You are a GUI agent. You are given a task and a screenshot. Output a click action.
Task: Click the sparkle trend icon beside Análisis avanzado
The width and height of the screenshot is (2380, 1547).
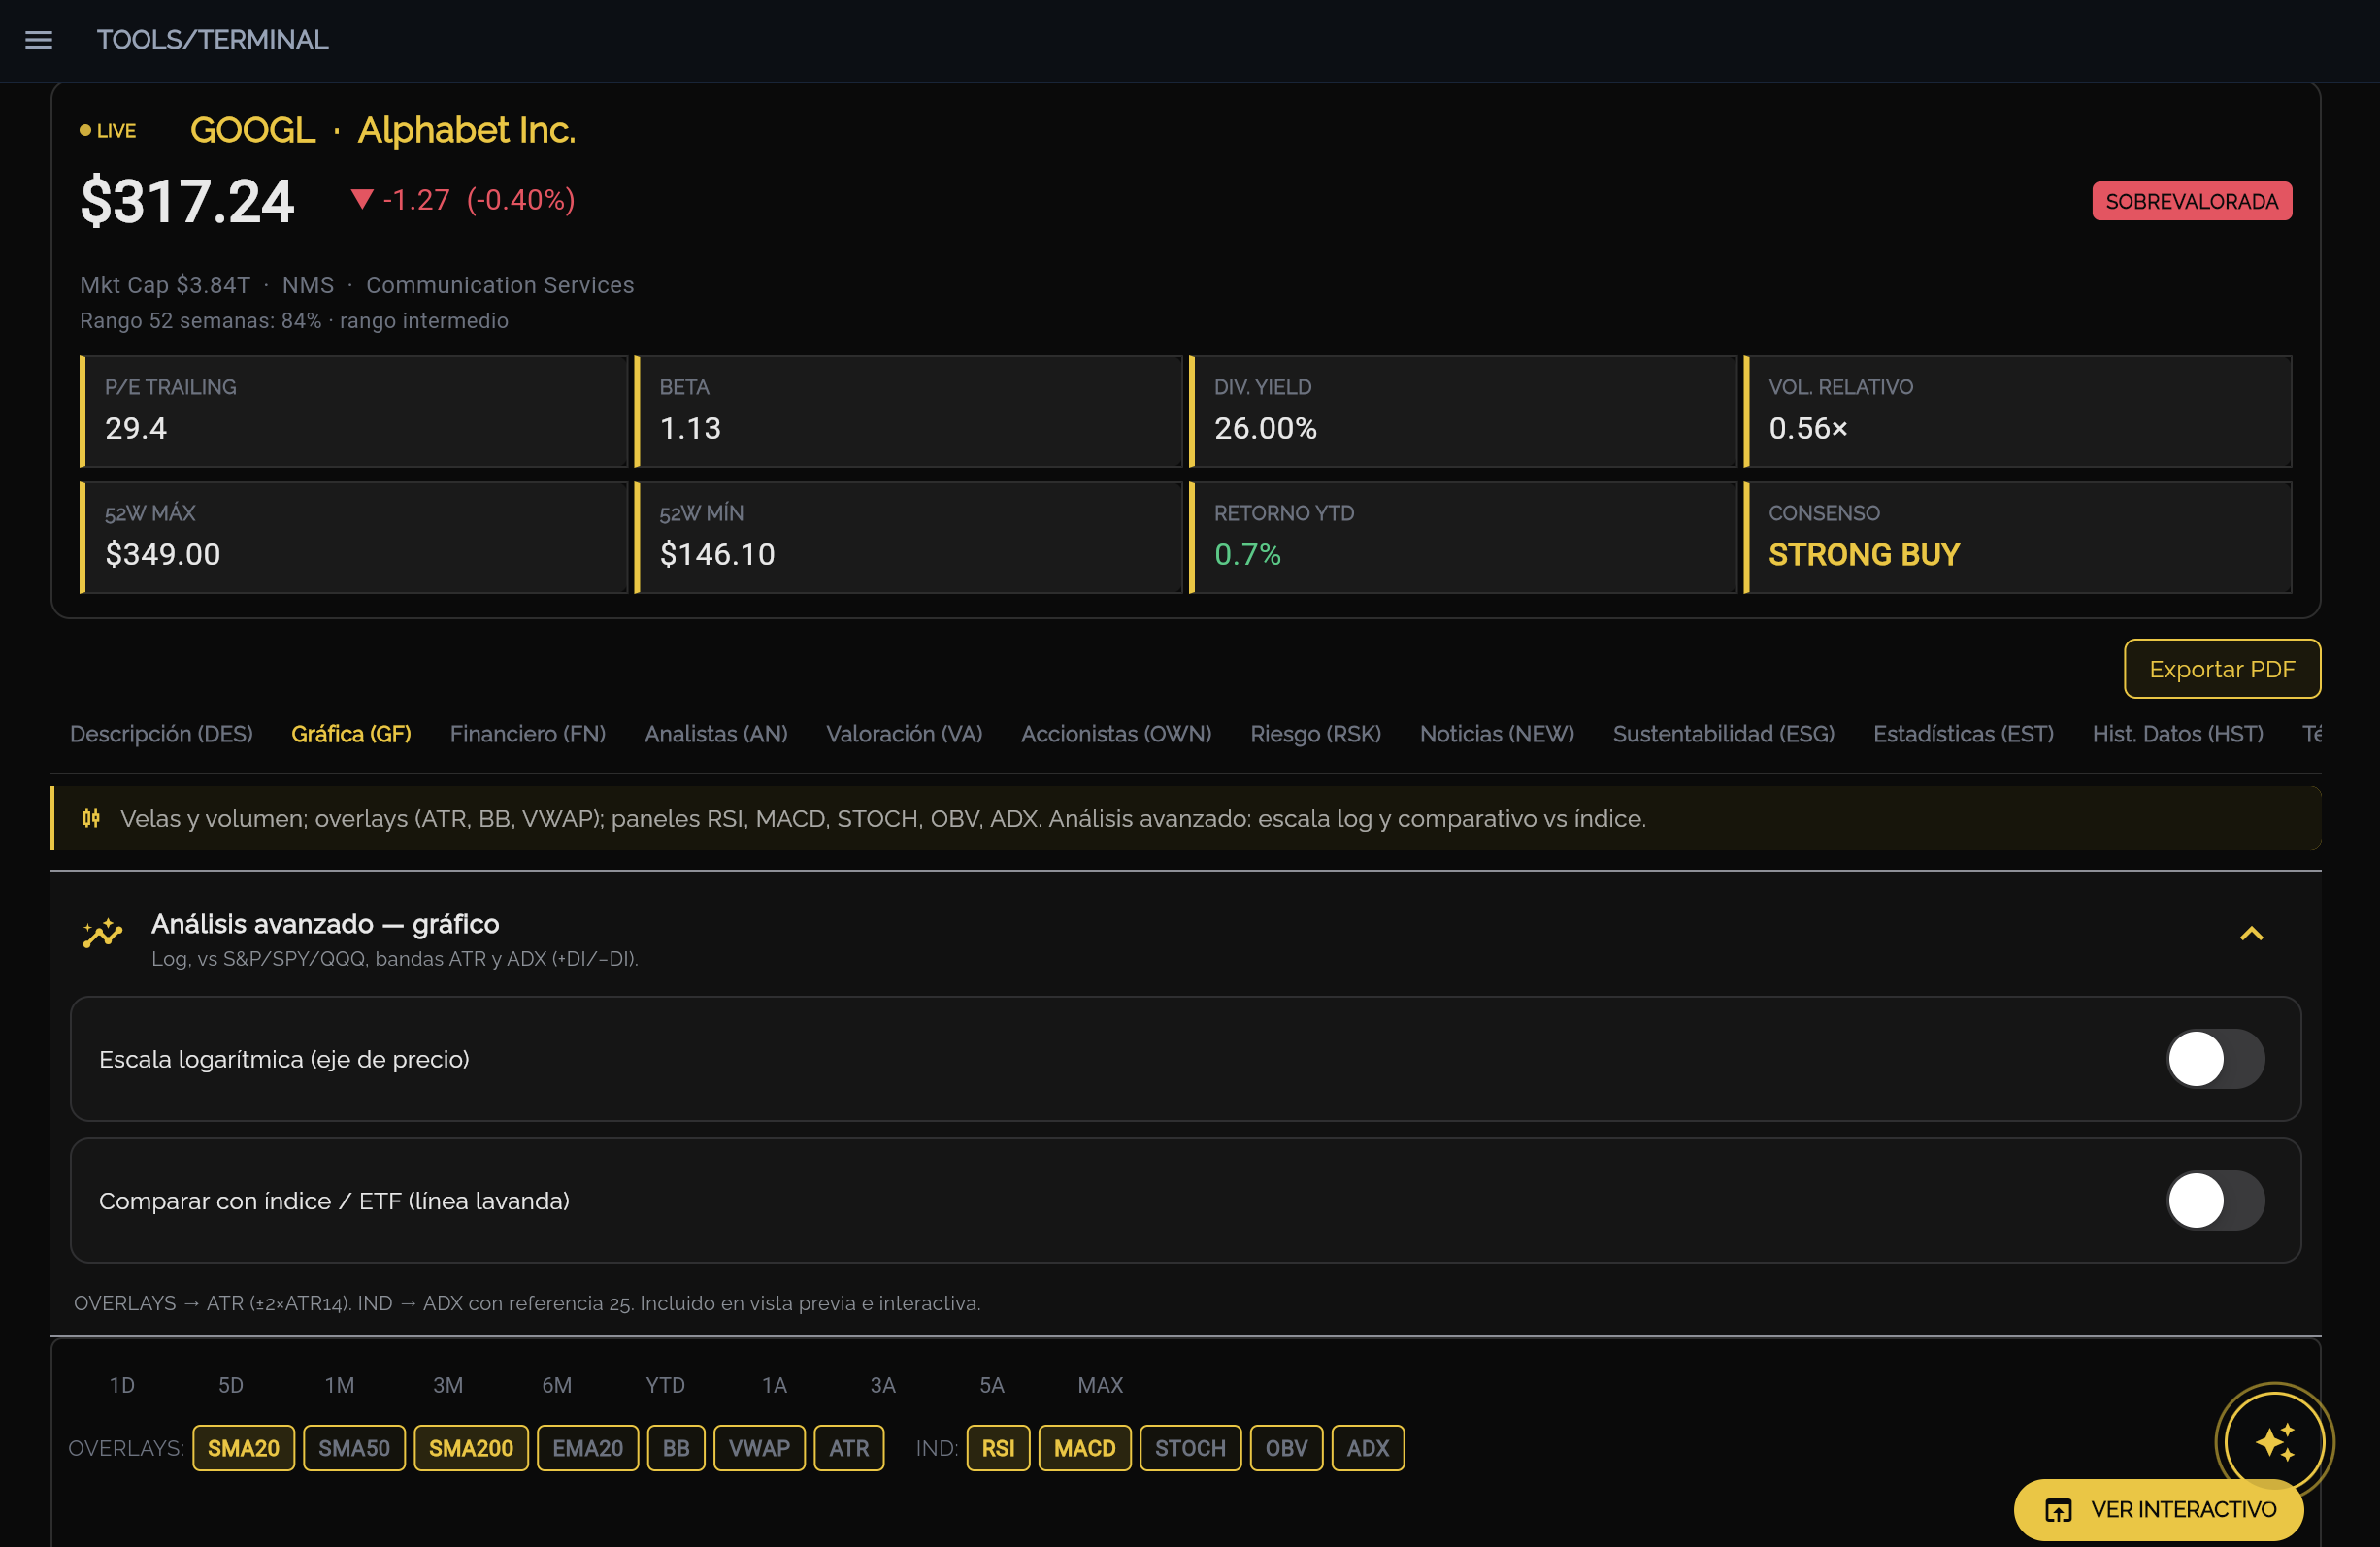pyautogui.click(x=103, y=933)
